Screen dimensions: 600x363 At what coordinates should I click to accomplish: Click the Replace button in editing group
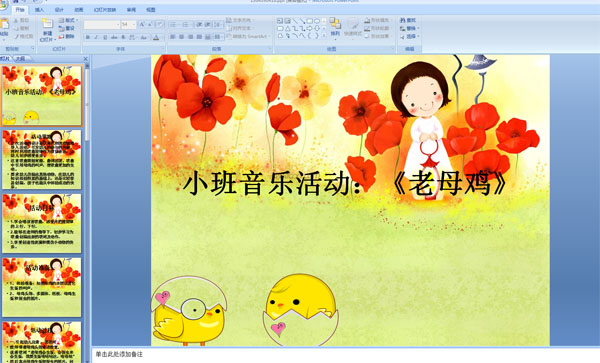[409, 28]
